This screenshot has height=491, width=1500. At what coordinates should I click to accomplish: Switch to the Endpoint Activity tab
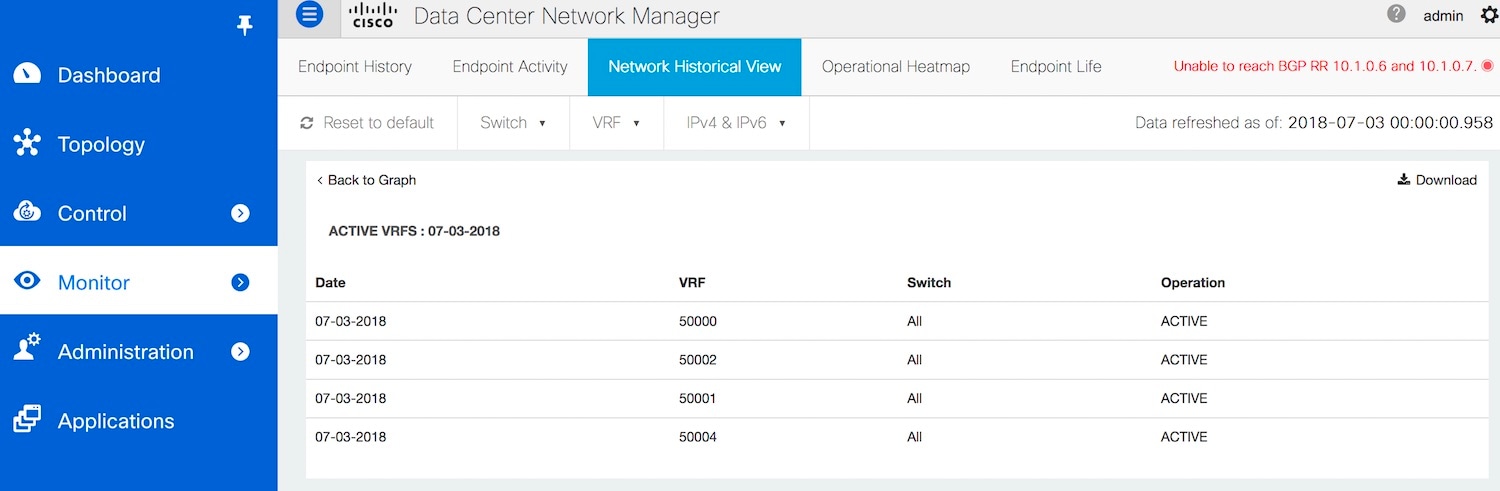510,67
